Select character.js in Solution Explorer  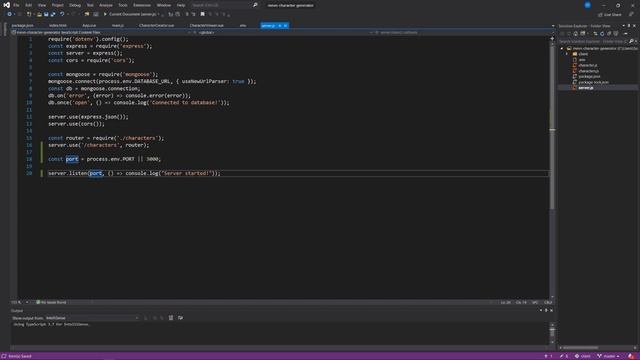pos(587,65)
